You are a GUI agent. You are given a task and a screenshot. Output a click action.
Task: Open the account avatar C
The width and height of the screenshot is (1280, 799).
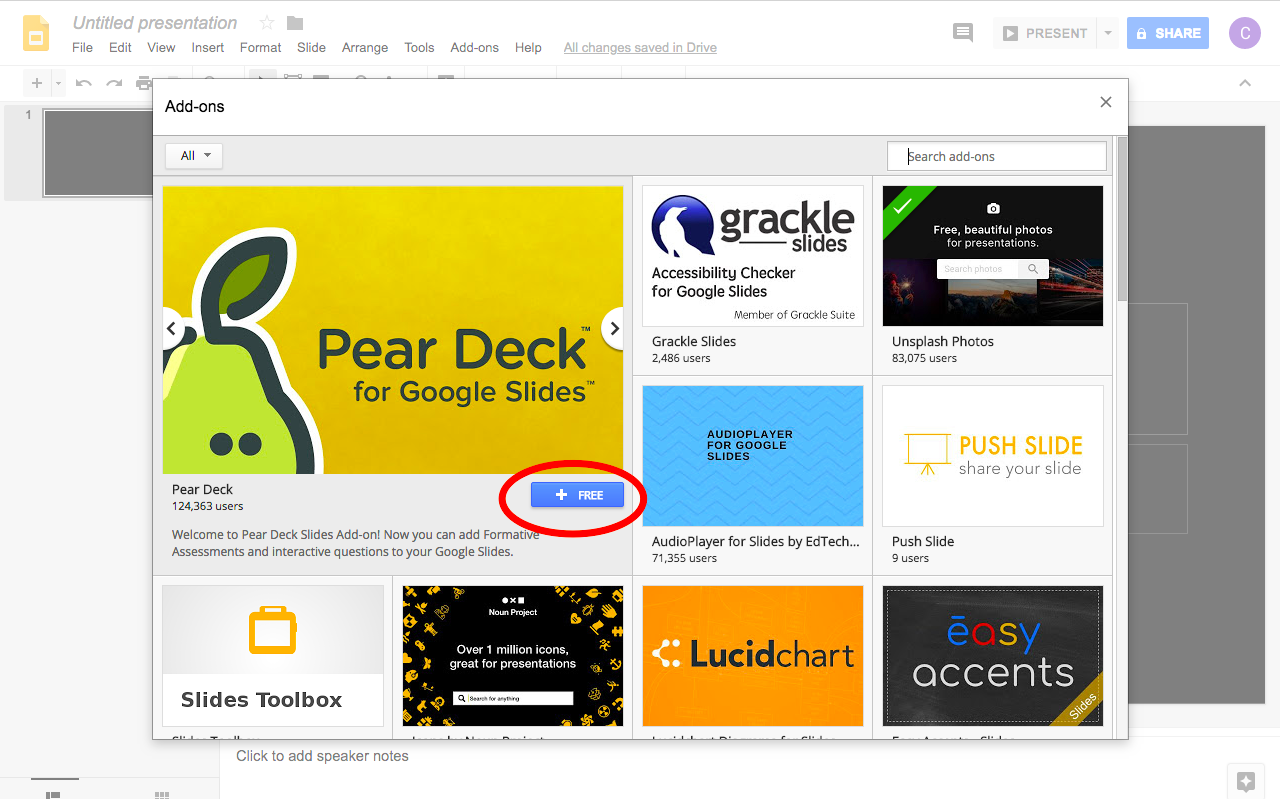point(1245,33)
